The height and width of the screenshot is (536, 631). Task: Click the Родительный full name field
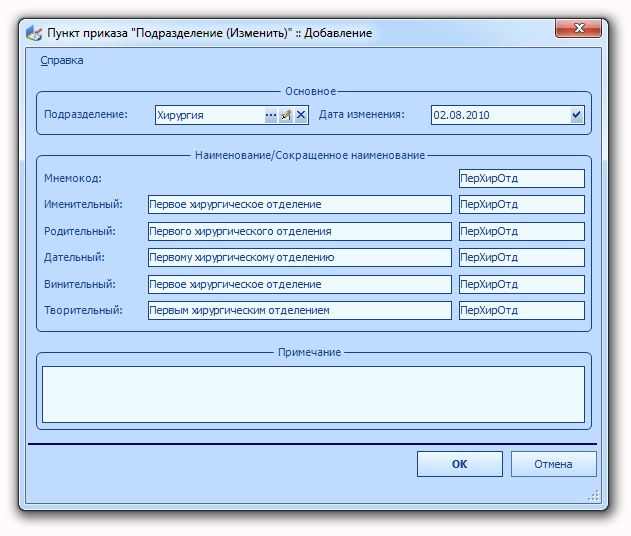(x=299, y=231)
